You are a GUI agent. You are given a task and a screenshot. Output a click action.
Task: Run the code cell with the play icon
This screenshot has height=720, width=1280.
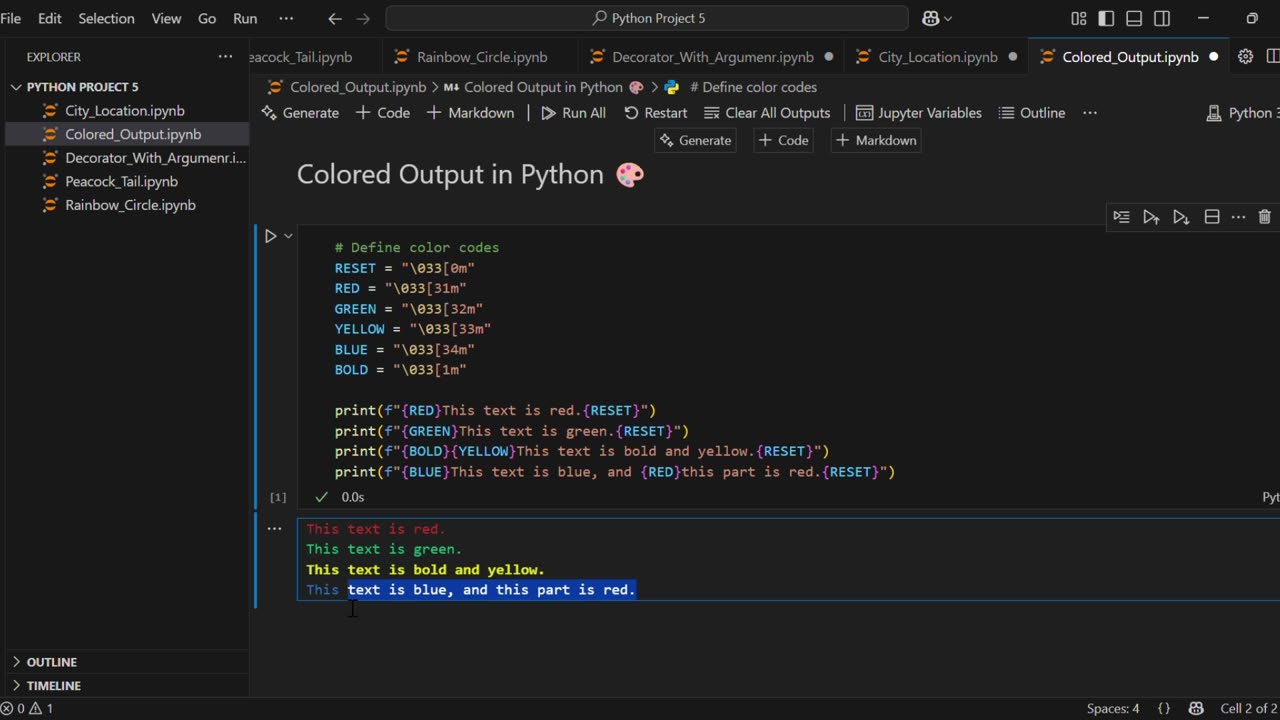point(270,236)
